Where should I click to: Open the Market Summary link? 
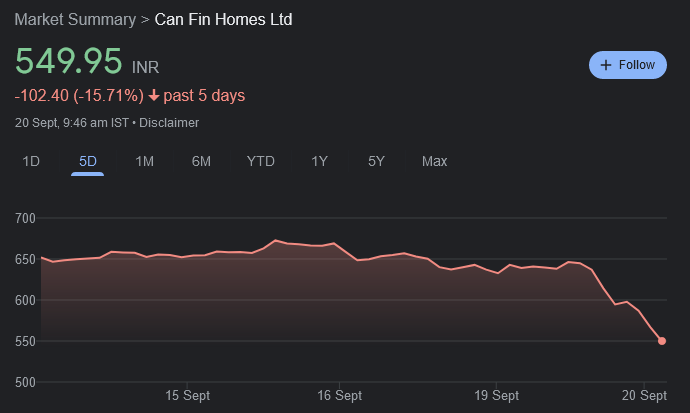pyautogui.click(x=75, y=20)
